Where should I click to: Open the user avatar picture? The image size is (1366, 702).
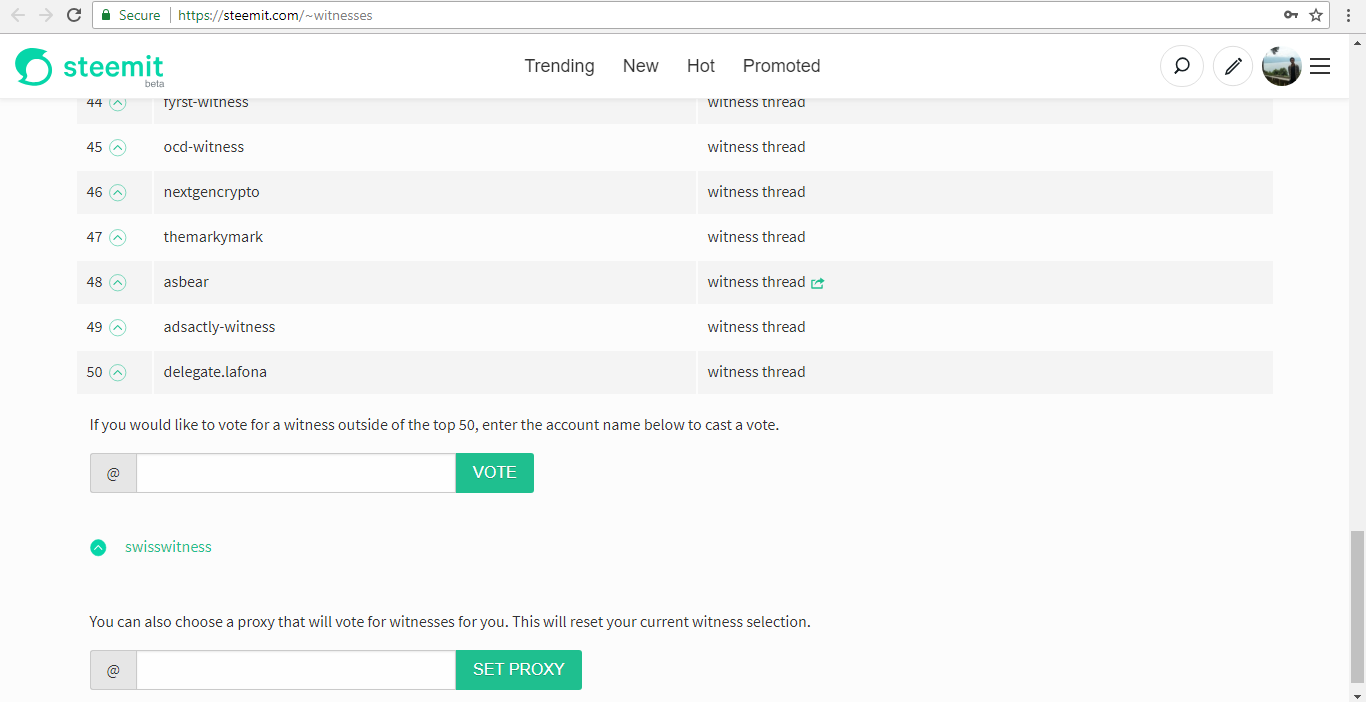(1282, 66)
